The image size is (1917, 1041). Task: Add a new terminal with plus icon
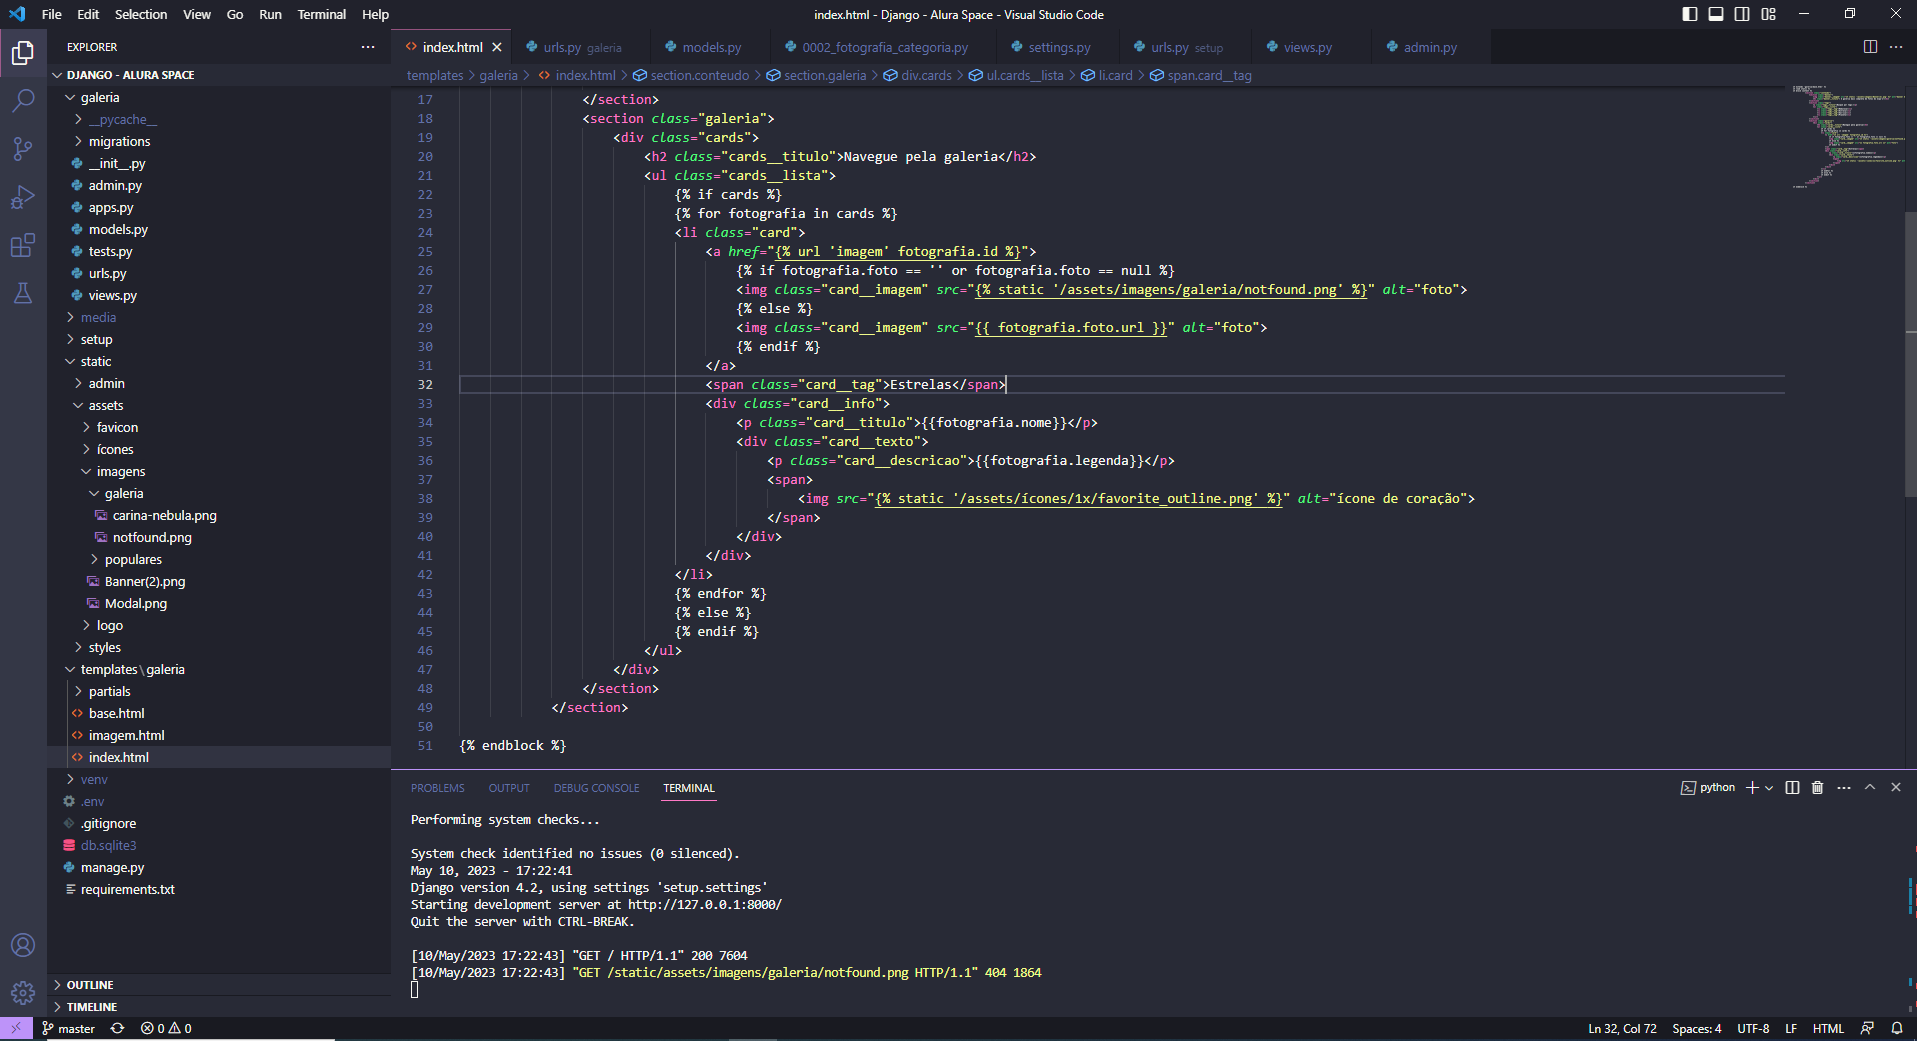click(x=1752, y=788)
